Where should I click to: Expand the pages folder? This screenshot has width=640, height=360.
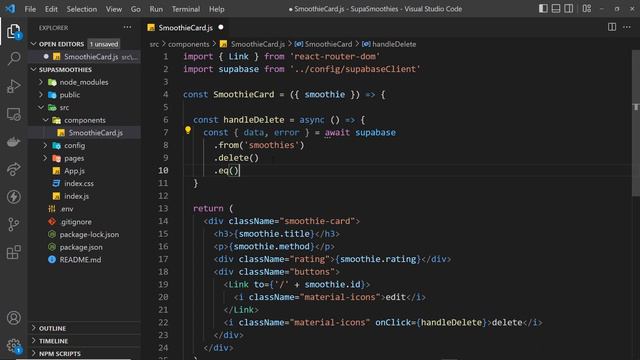tap(74, 158)
